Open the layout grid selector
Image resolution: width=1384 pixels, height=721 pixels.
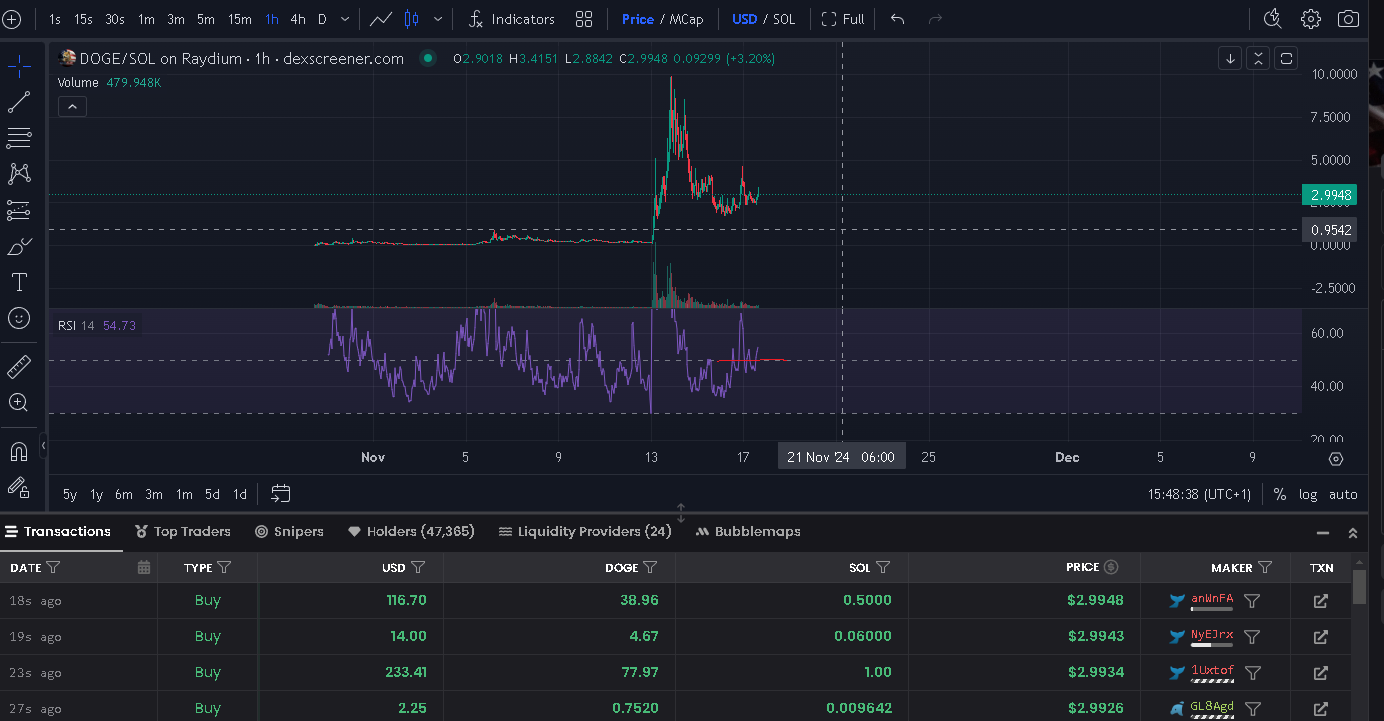click(584, 19)
